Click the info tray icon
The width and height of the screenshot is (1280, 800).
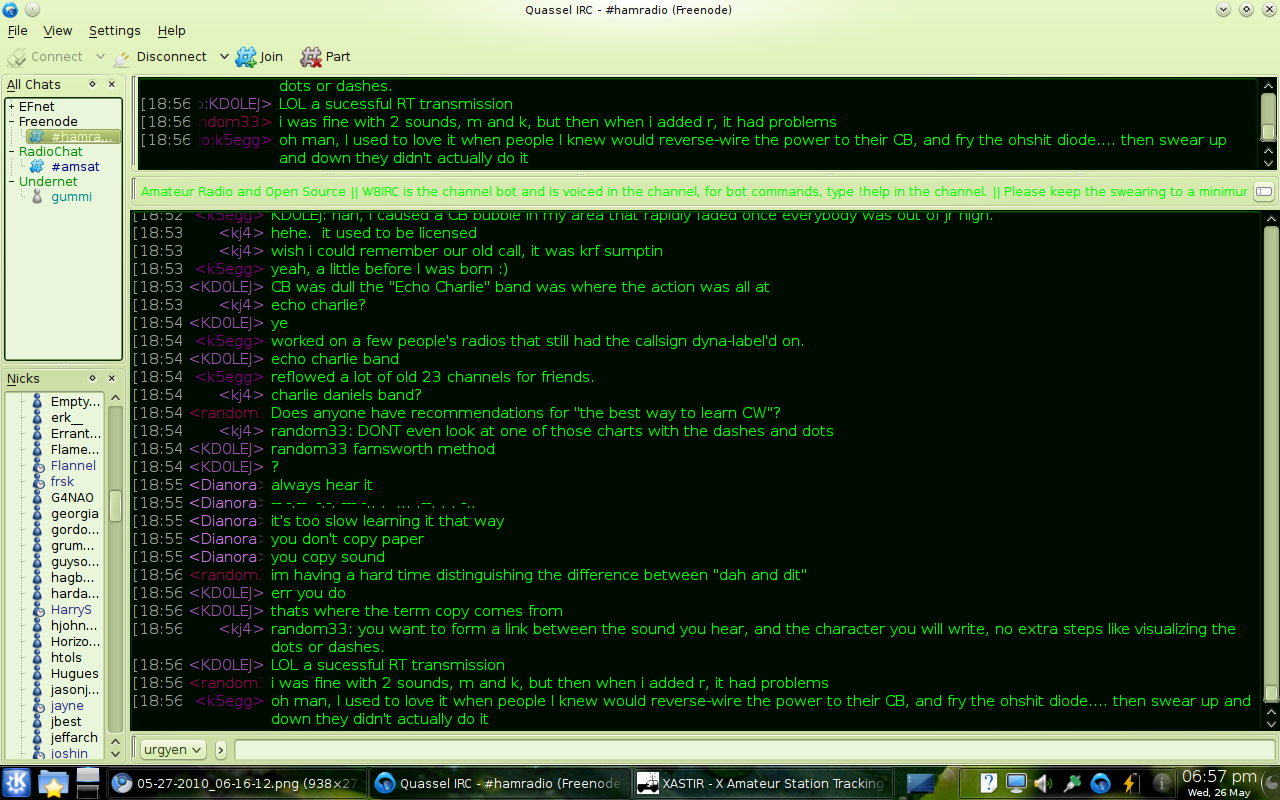point(1162,783)
